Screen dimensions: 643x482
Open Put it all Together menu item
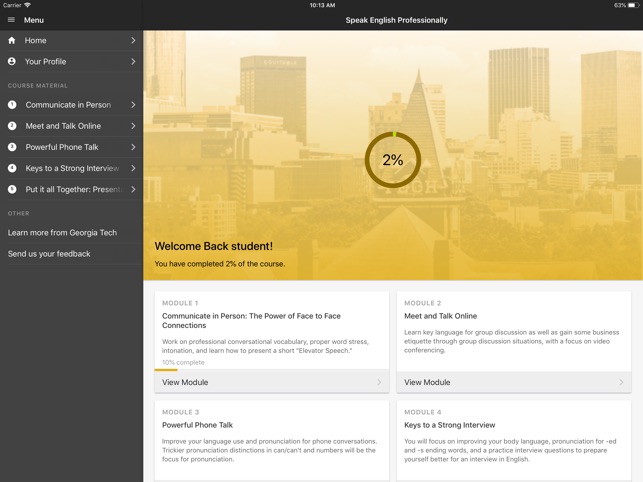[x=72, y=189]
